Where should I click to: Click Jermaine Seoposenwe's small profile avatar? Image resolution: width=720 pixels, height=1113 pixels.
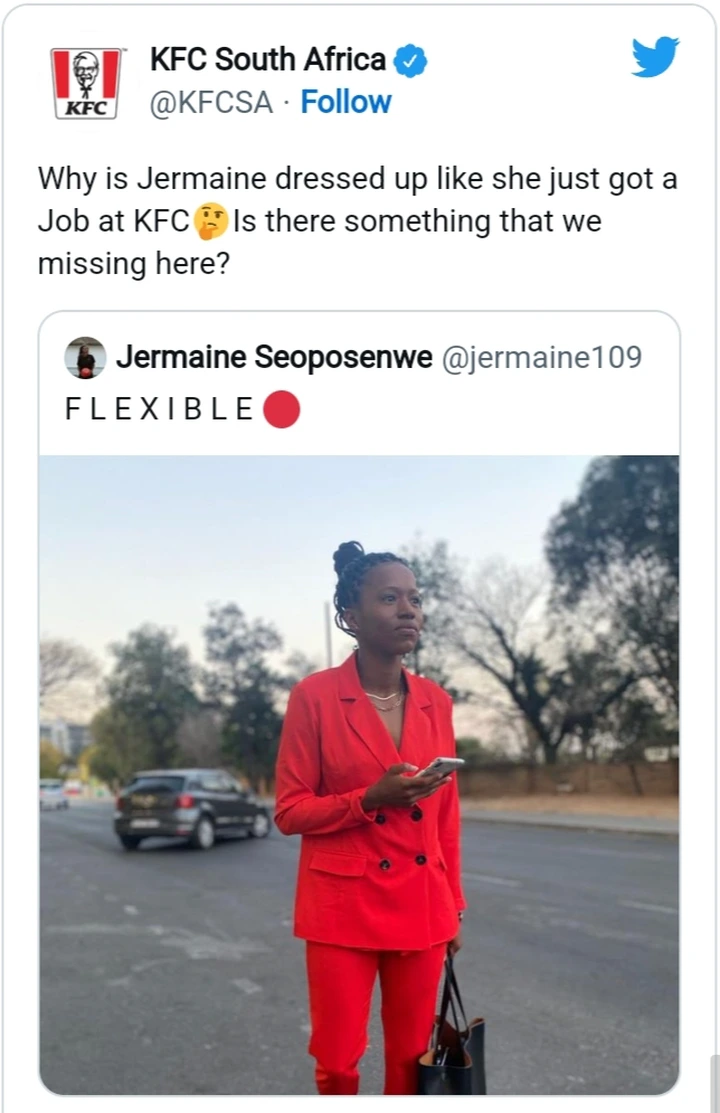tap(85, 357)
